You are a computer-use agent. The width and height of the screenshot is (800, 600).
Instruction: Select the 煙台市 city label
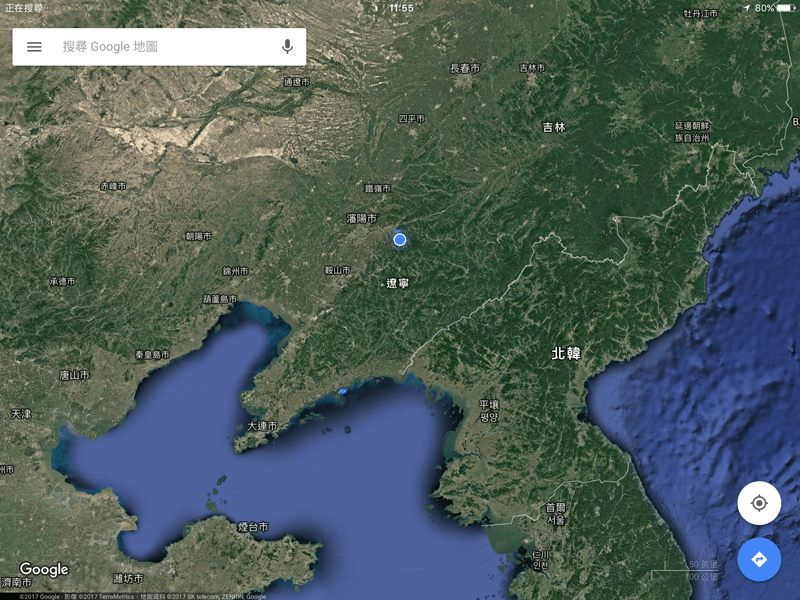[253, 527]
